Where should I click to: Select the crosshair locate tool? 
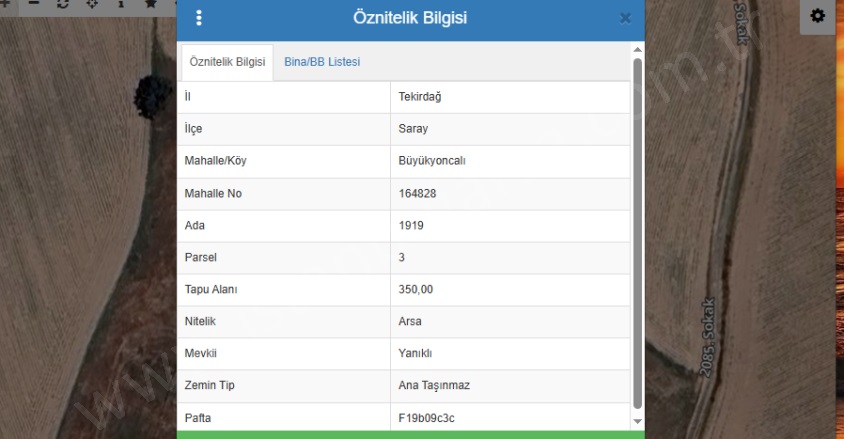93,5
